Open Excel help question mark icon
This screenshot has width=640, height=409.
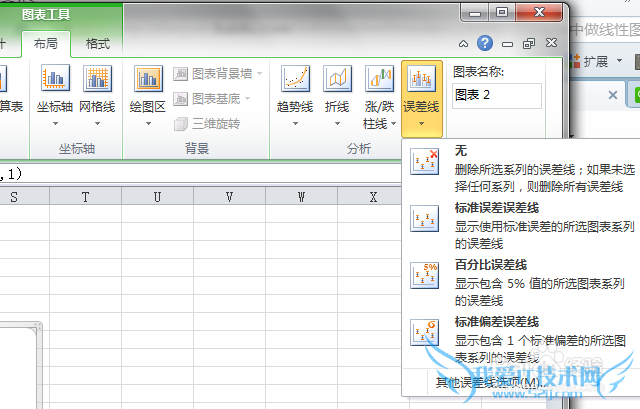coord(485,43)
